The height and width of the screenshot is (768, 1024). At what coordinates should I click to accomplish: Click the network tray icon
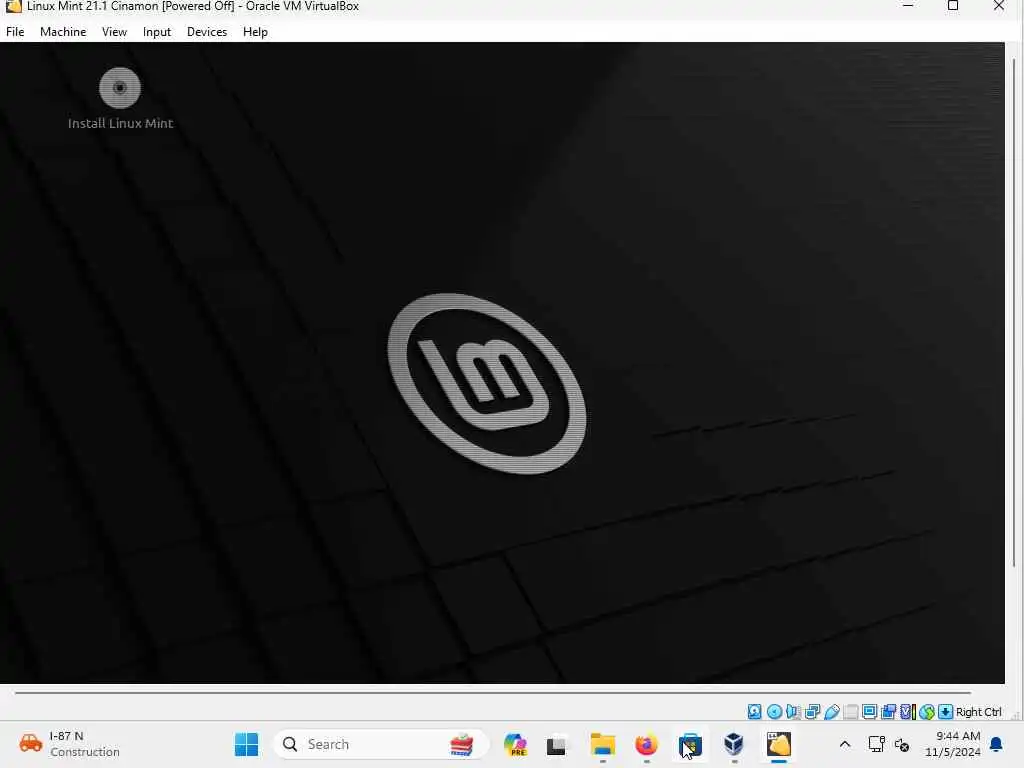pos(876,744)
